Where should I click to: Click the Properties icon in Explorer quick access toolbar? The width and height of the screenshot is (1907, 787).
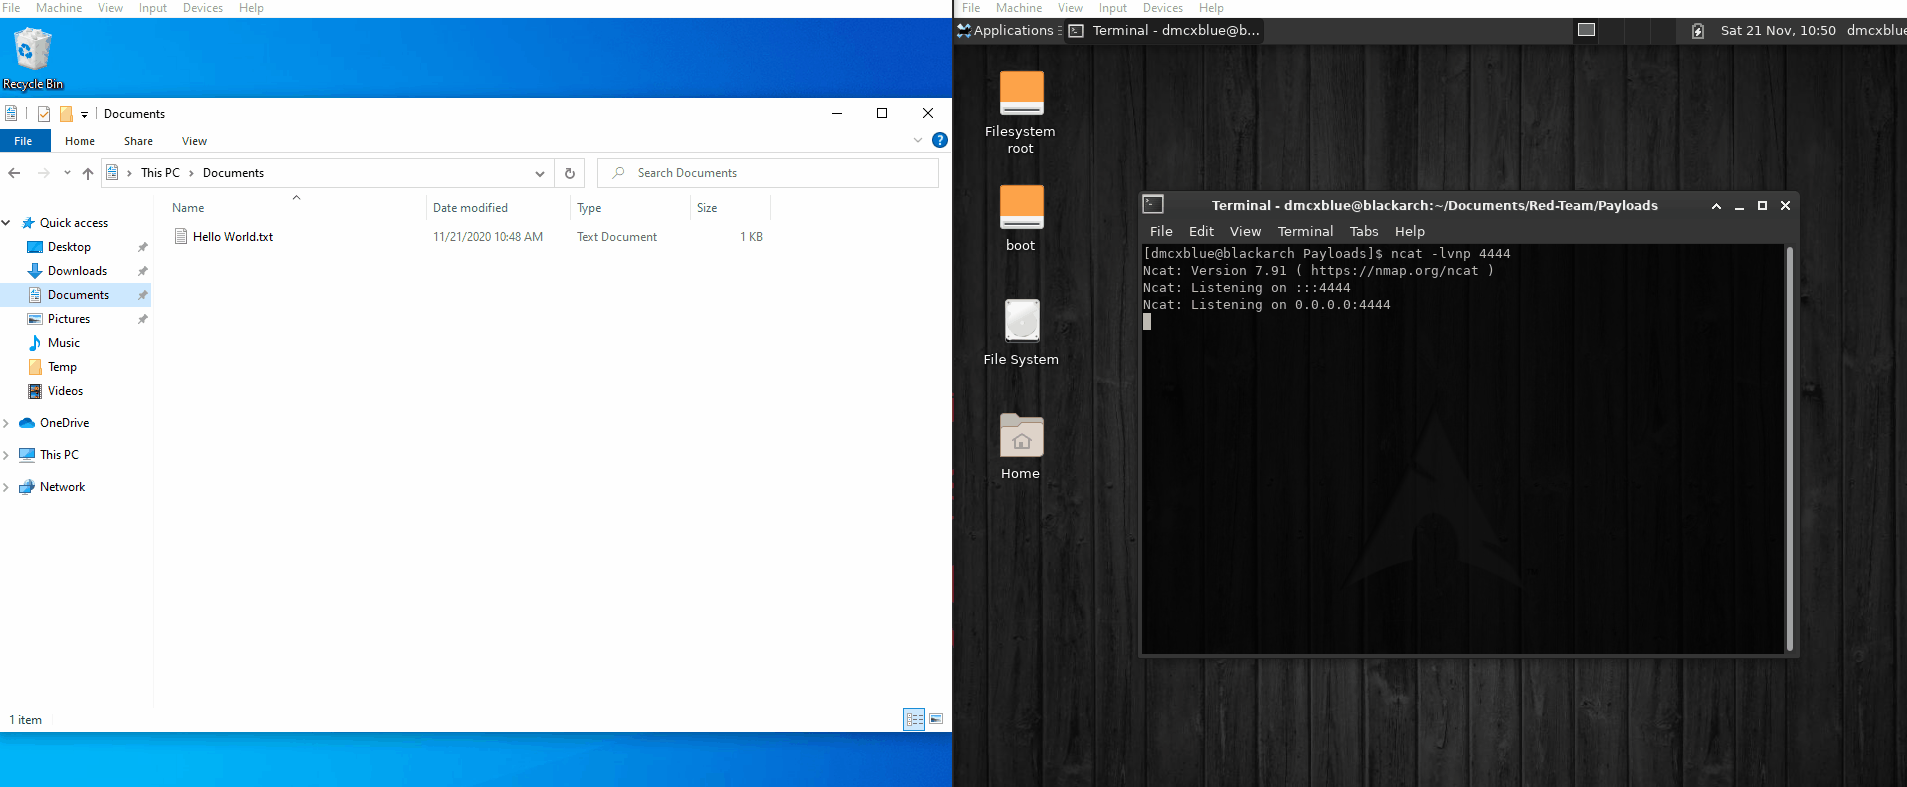point(44,114)
